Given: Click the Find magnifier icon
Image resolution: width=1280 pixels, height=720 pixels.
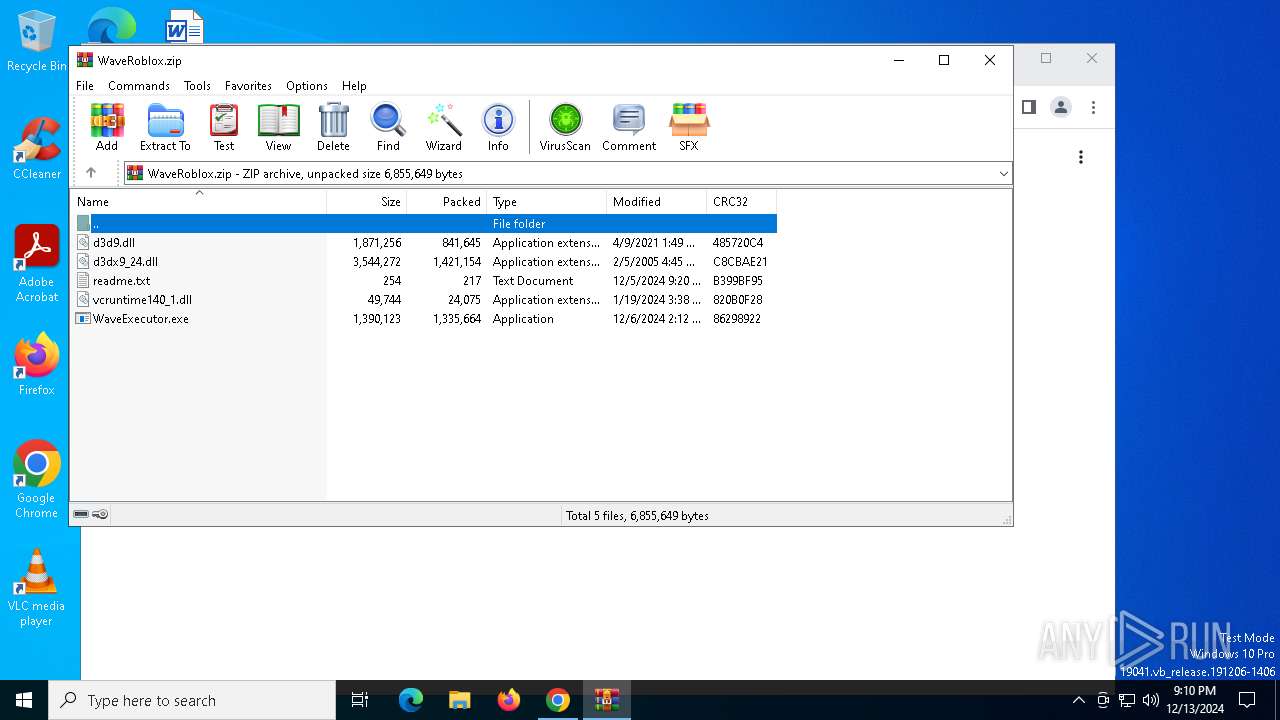Looking at the screenshot, I should (x=388, y=127).
